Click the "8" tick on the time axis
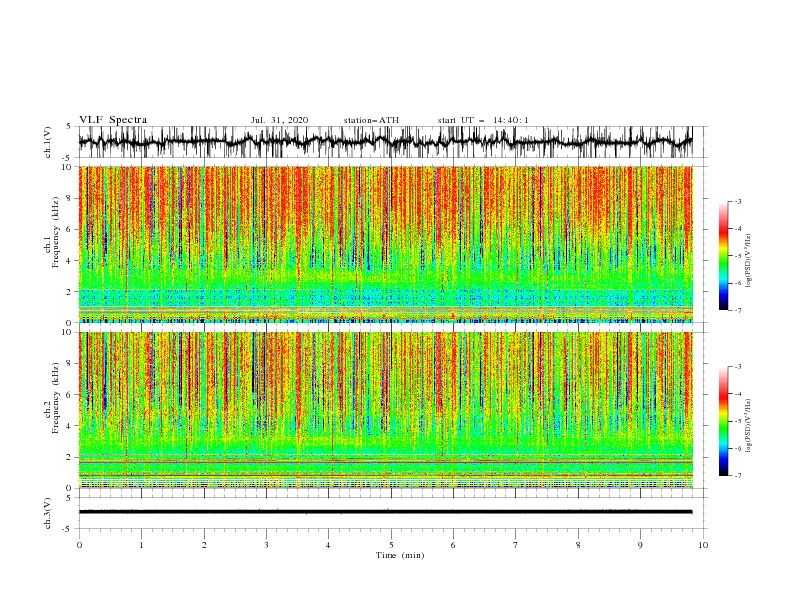 point(578,545)
